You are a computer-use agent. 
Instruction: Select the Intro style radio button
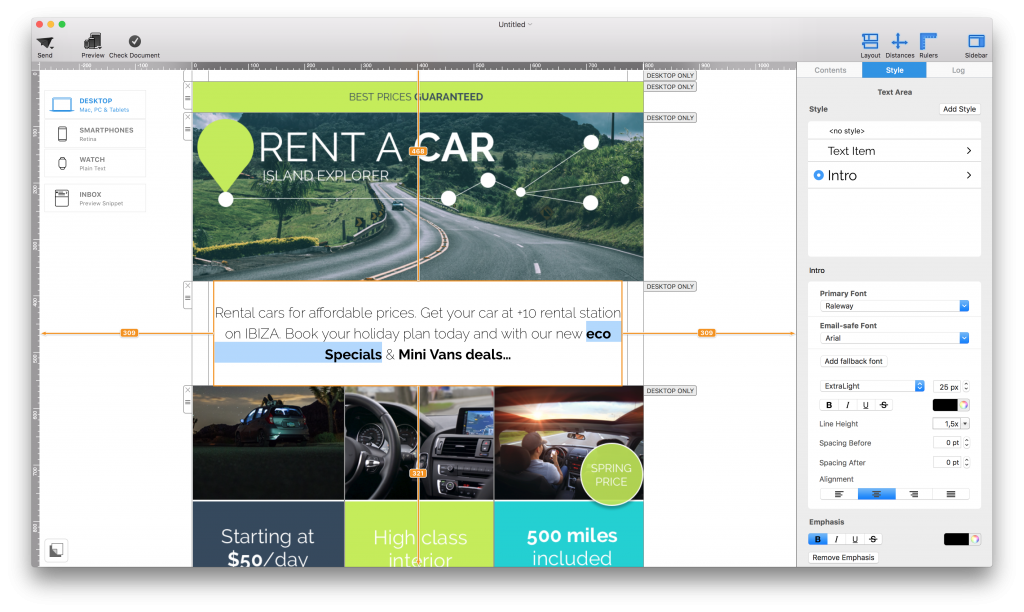(x=818, y=175)
